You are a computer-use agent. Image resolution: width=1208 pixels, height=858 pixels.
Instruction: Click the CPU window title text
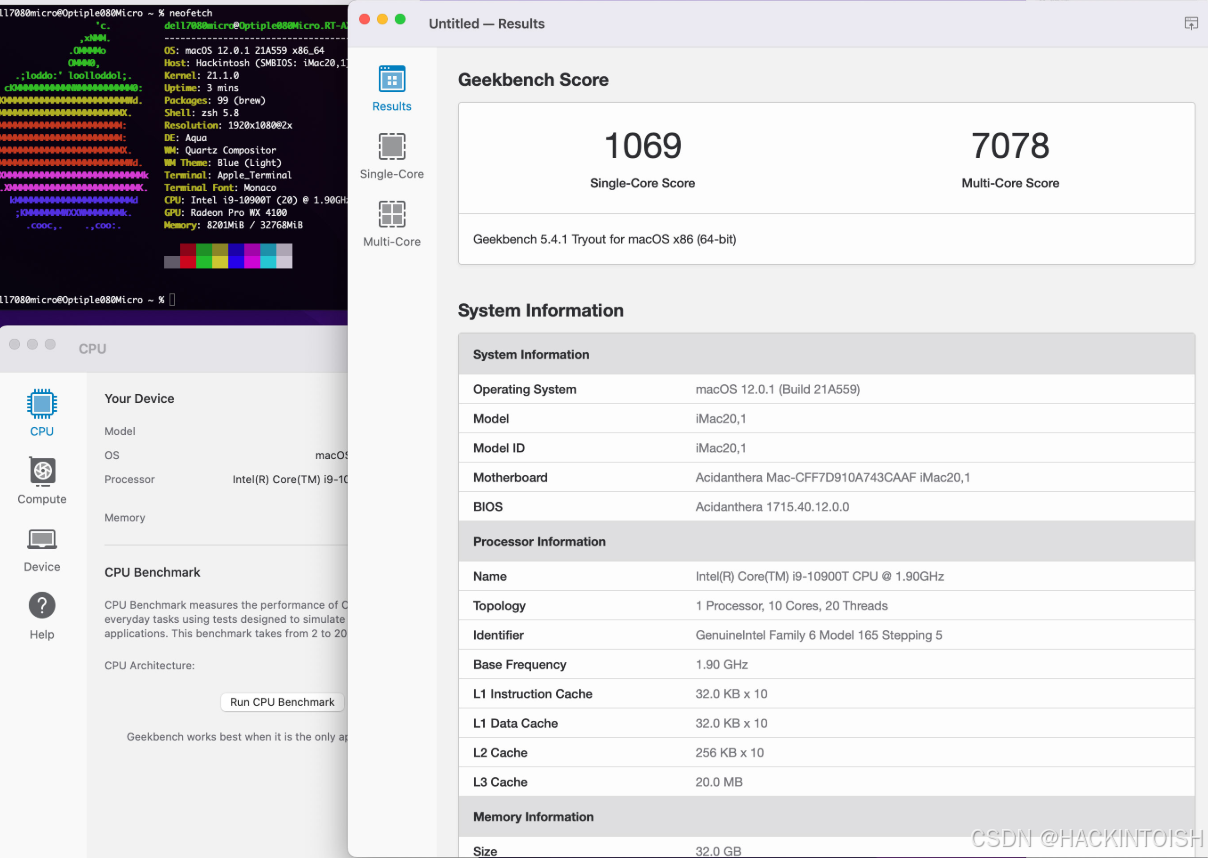(92, 348)
